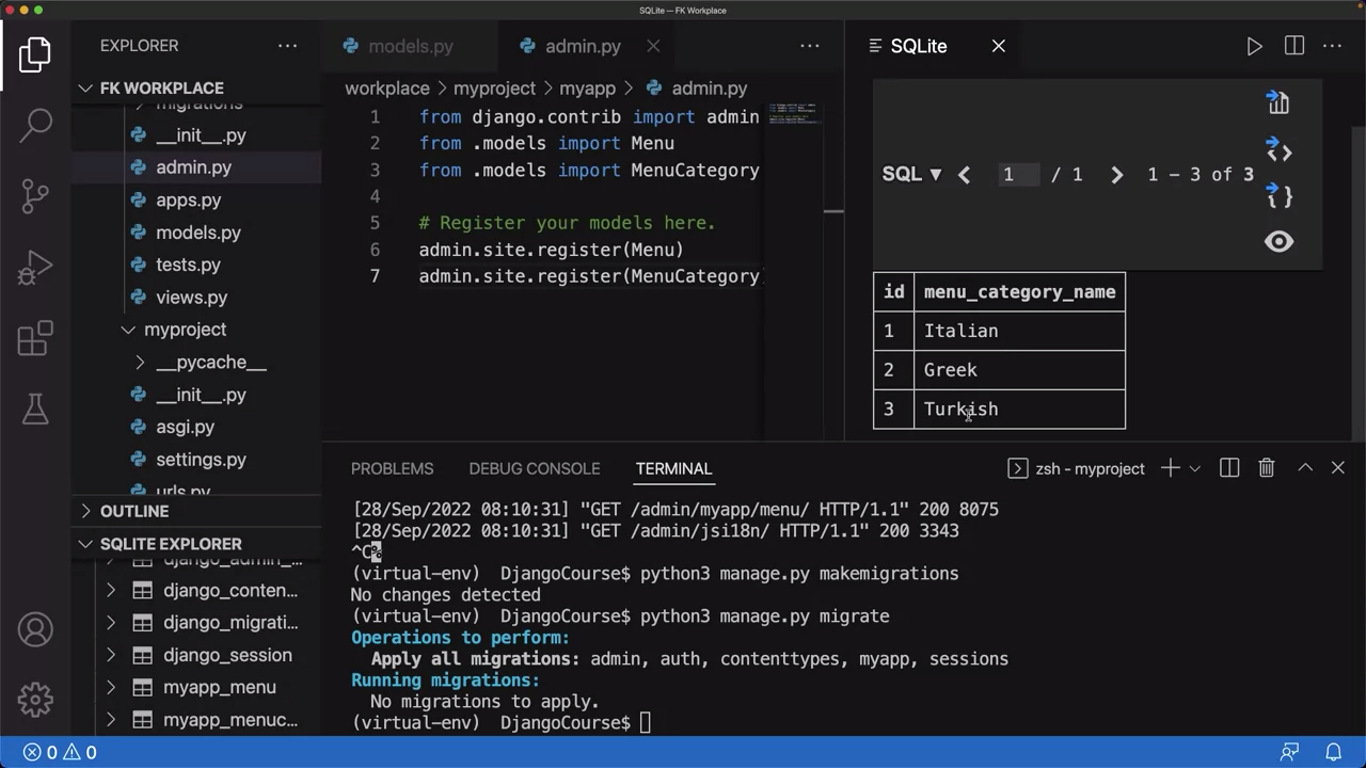Open the Extensions view
The width and height of the screenshot is (1366, 768).
pos(36,338)
